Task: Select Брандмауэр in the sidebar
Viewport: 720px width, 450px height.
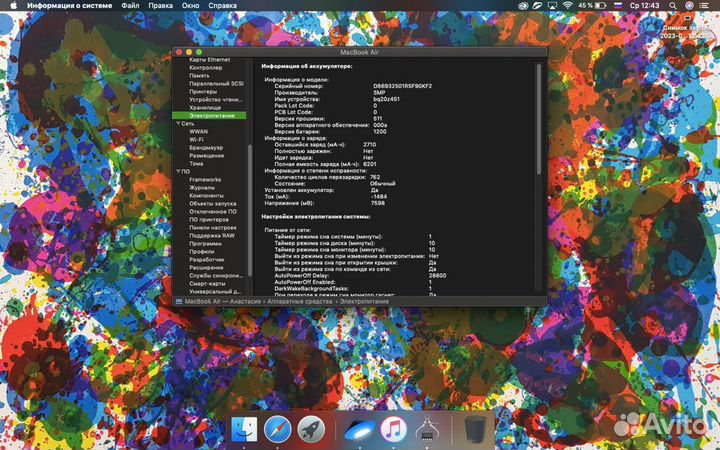Action: coord(206,148)
